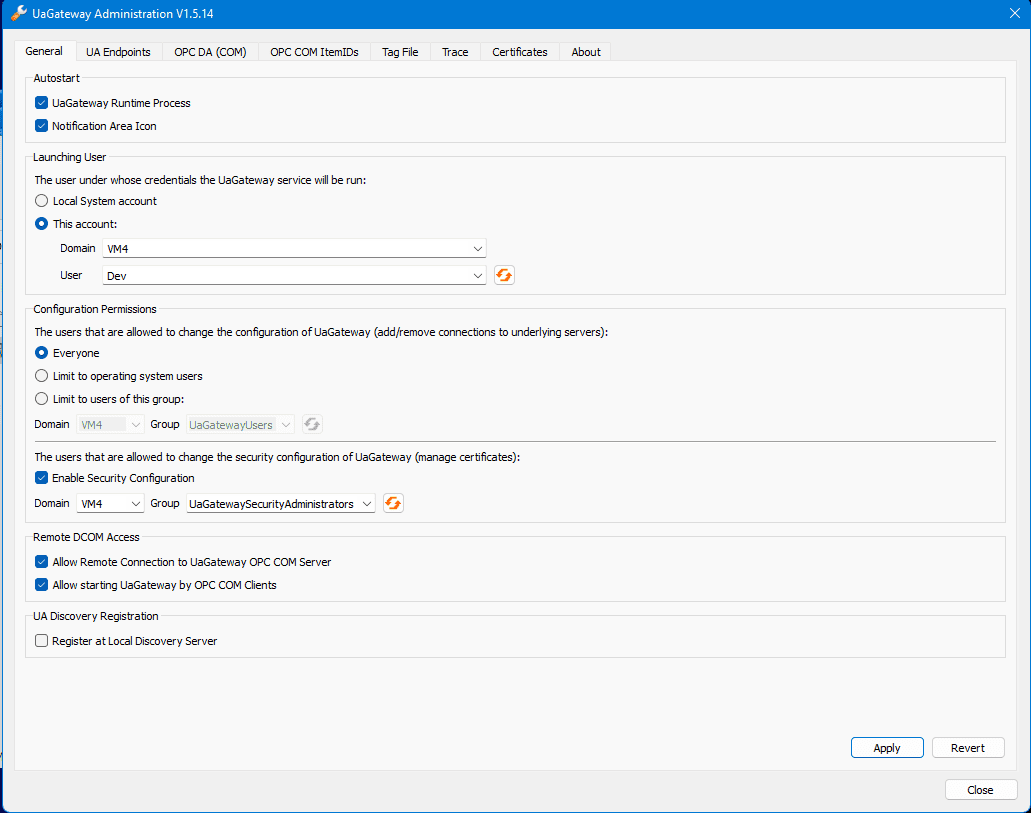Click the UaGateway wrench title icon
Screen dimensions: 1031x813
(x=19, y=13)
